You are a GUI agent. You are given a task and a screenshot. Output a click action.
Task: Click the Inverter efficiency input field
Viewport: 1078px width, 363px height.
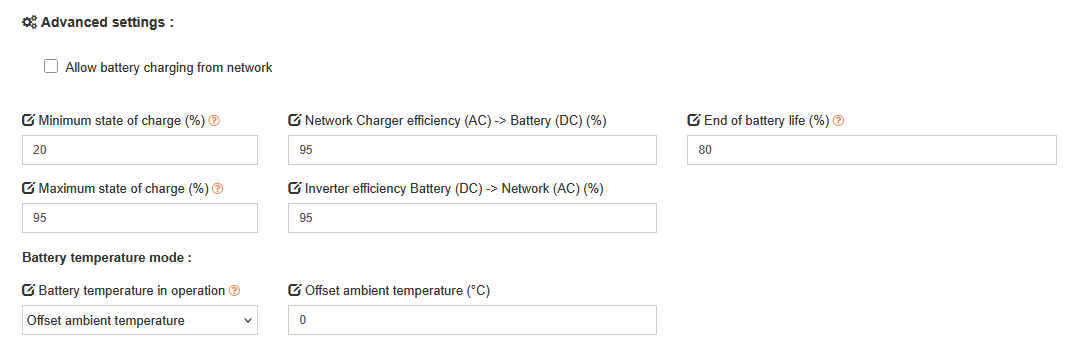472,218
